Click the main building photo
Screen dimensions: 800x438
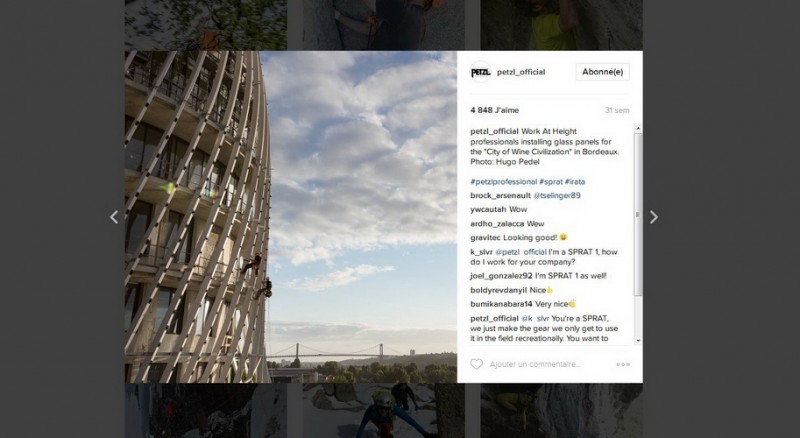click(x=291, y=217)
